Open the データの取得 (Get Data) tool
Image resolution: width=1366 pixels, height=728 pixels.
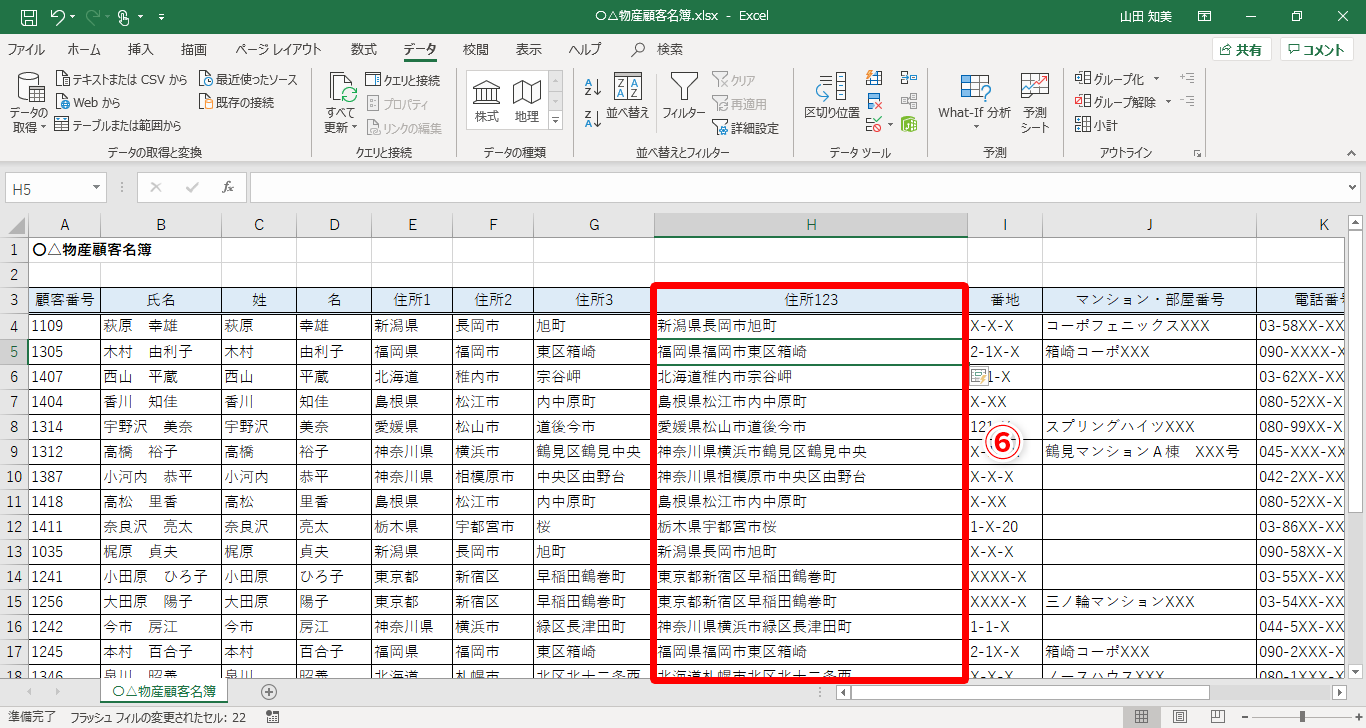tap(29, 105)
